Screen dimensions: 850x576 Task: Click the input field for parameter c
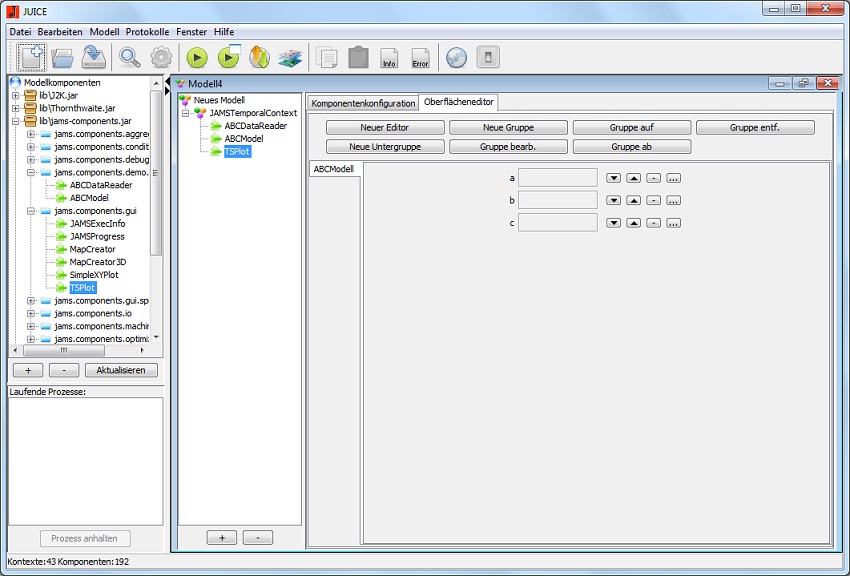pyautogui.click(x=557, y=222)
